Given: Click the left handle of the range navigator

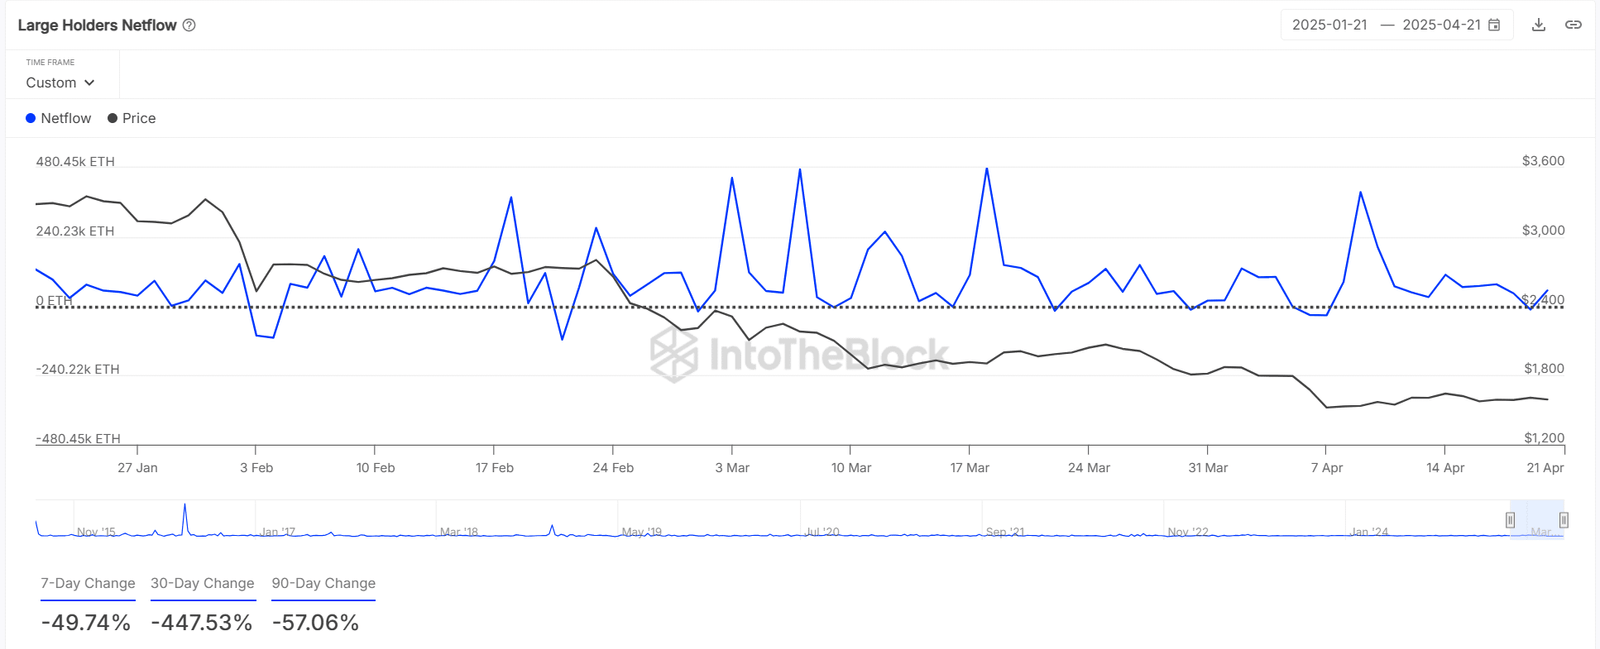Looking at the screenshot, I should (x=1510, y=520).
